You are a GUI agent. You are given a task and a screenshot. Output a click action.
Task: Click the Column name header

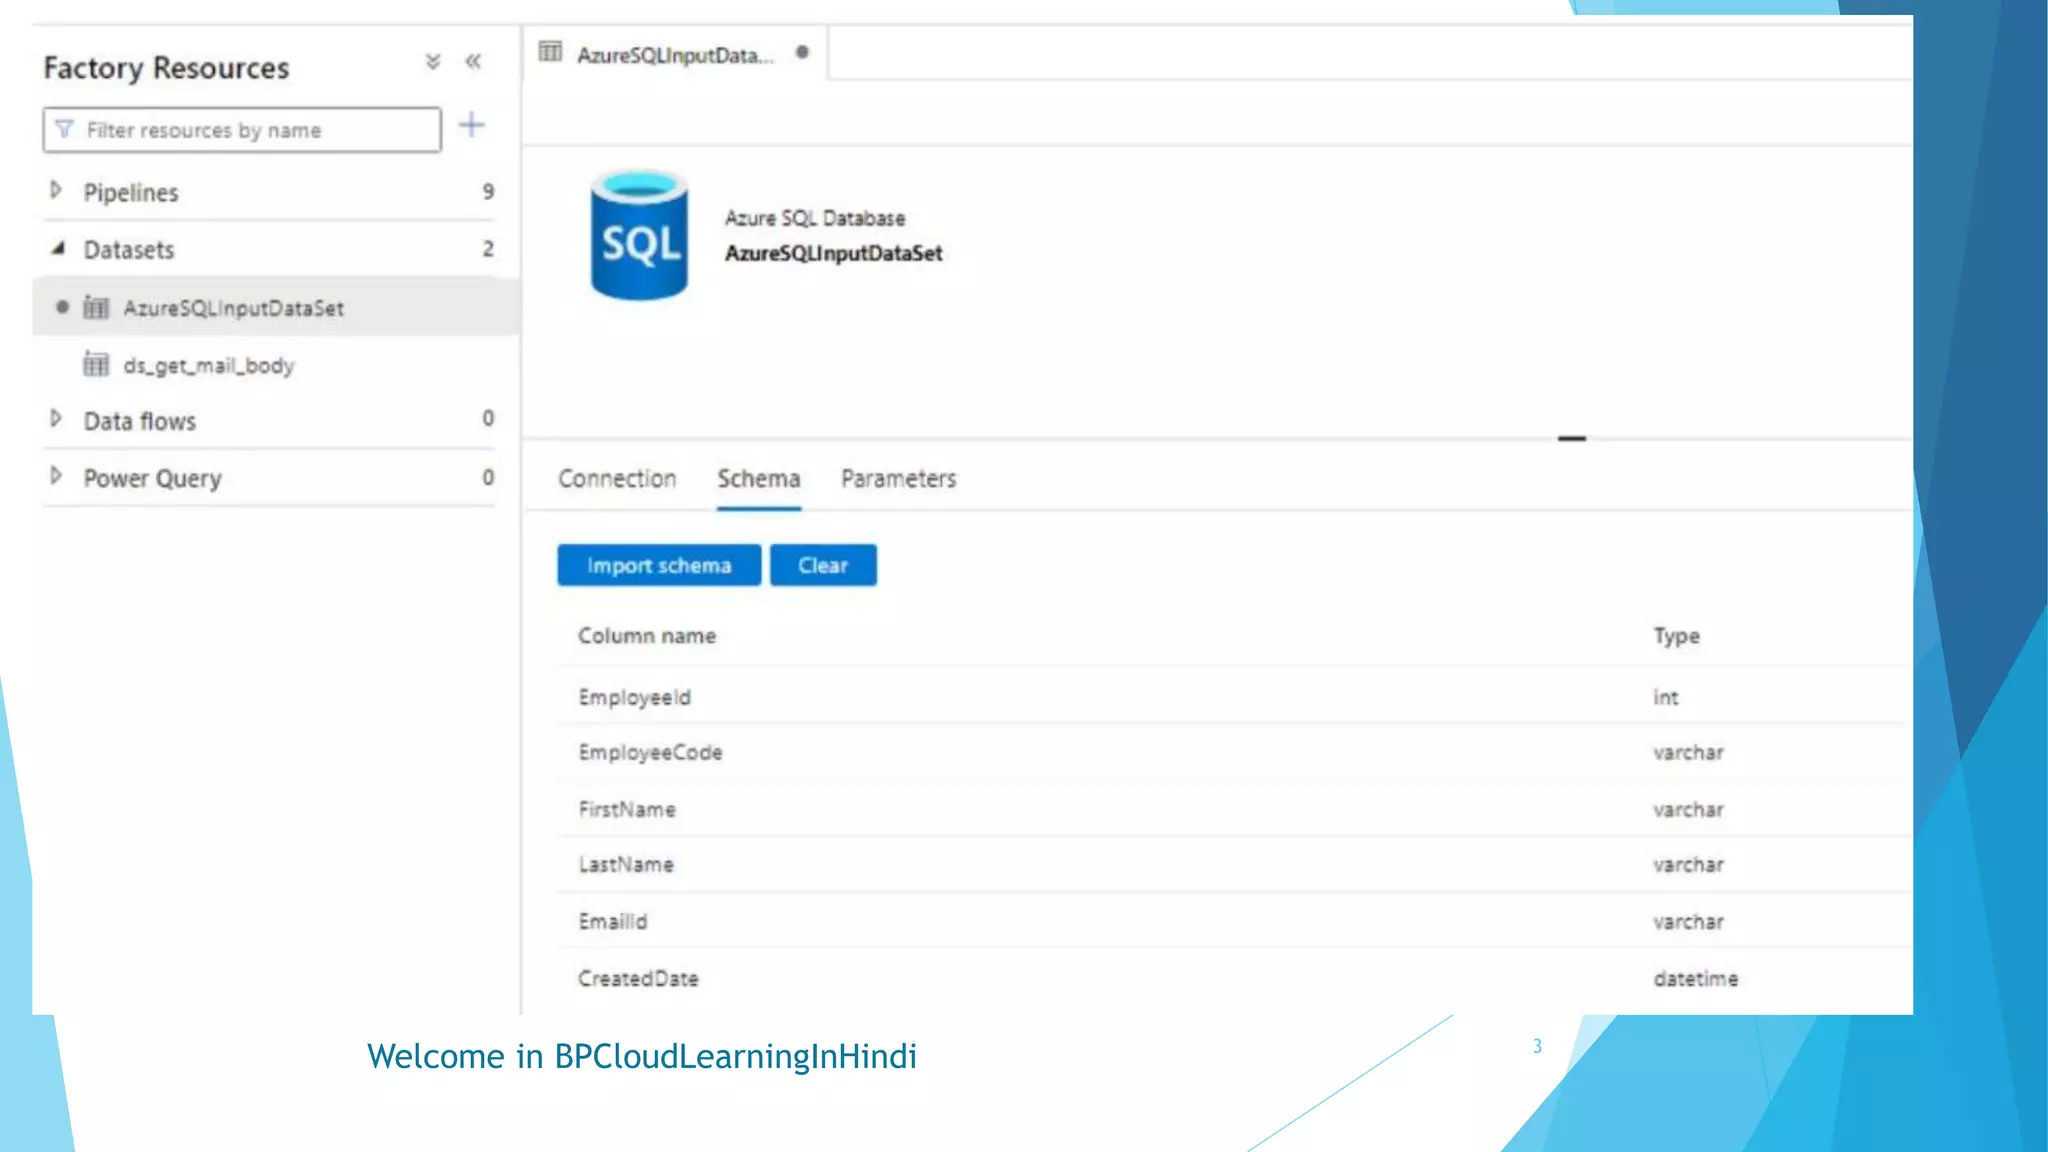647,636
